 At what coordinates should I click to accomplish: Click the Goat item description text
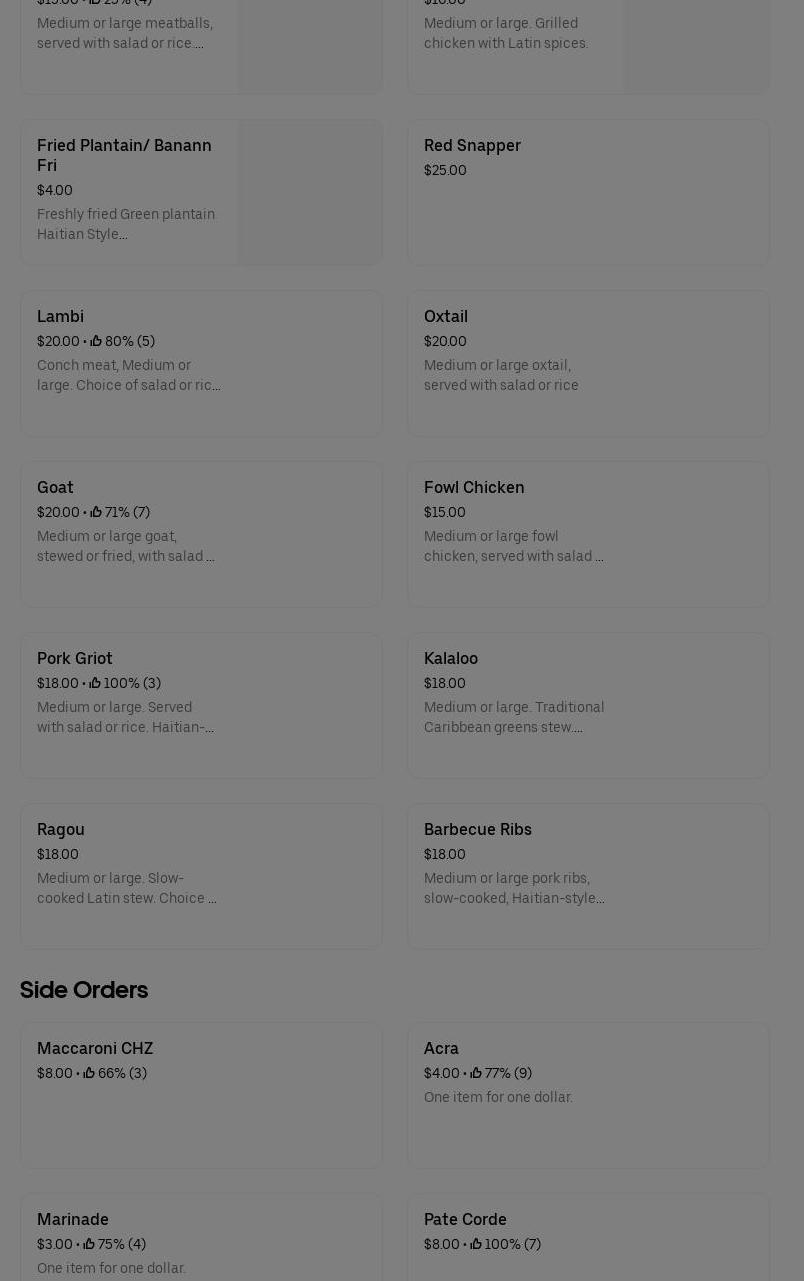coord(126,547)
